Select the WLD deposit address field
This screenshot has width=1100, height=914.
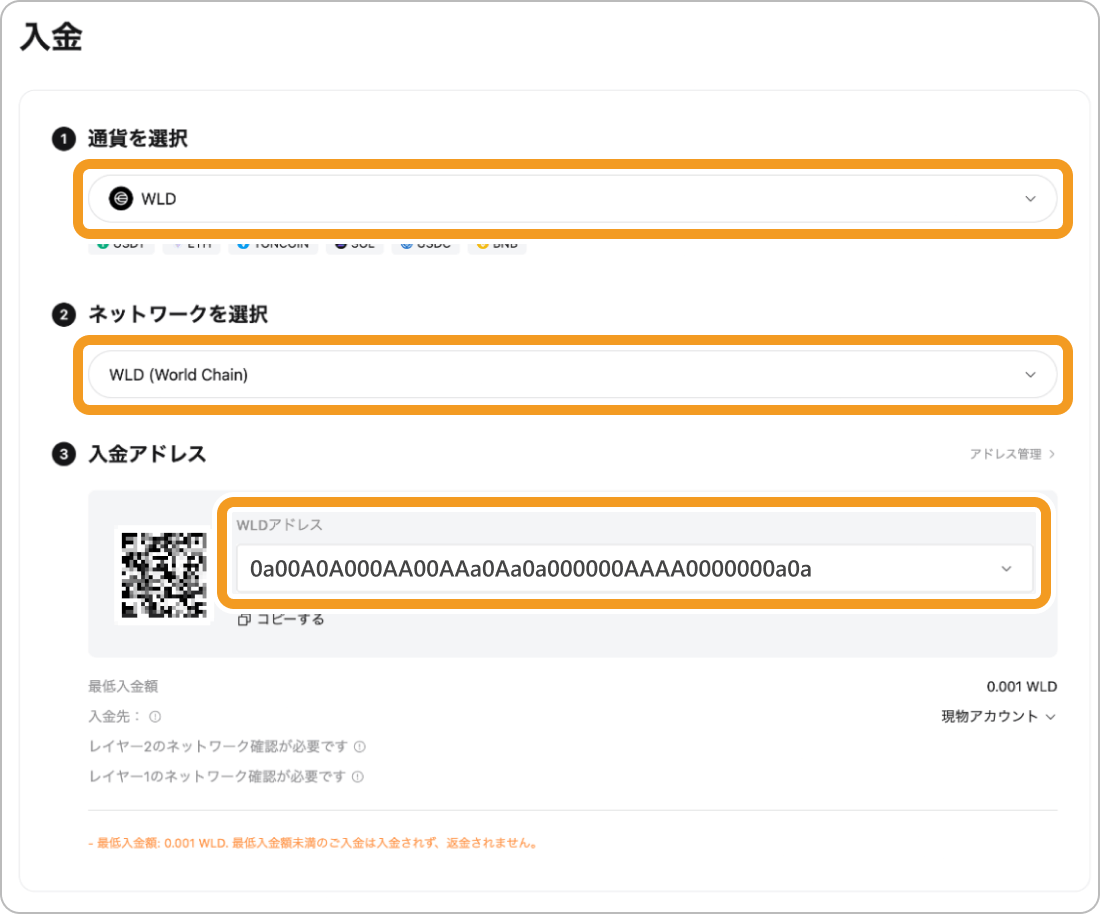tap(634, 568)
